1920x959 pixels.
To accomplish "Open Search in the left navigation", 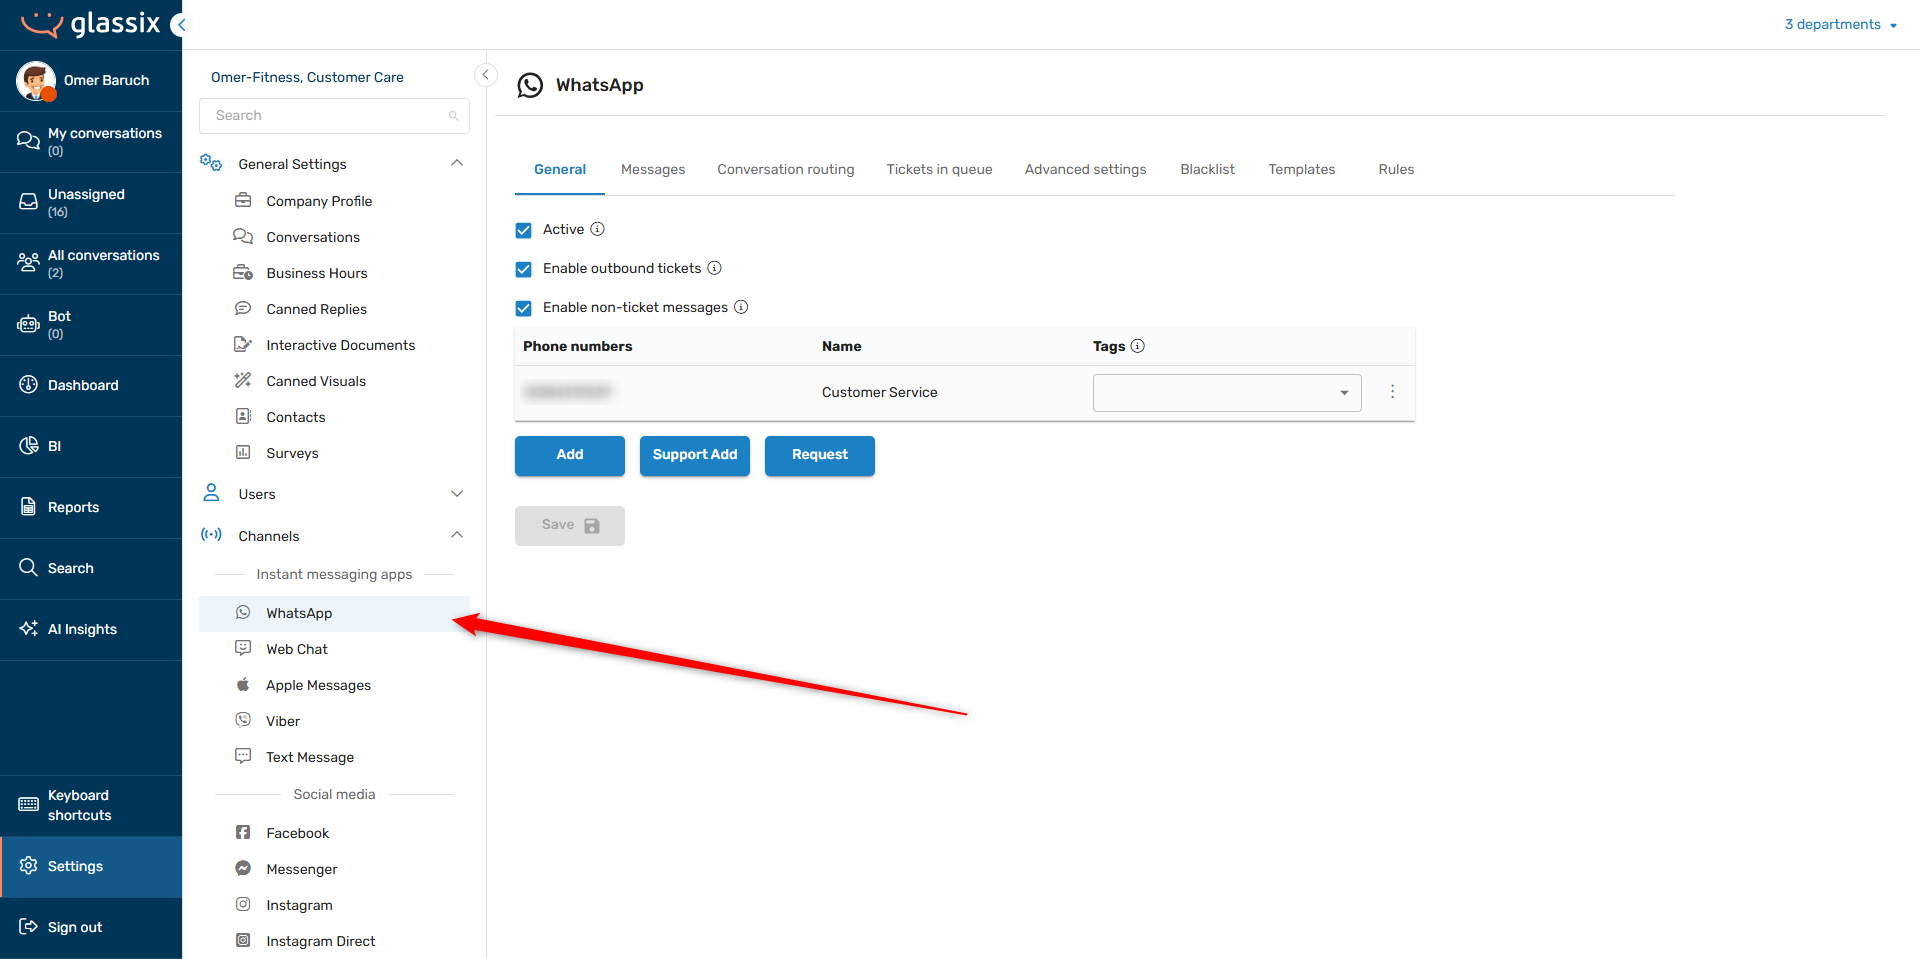I will (x=91, y=569).
